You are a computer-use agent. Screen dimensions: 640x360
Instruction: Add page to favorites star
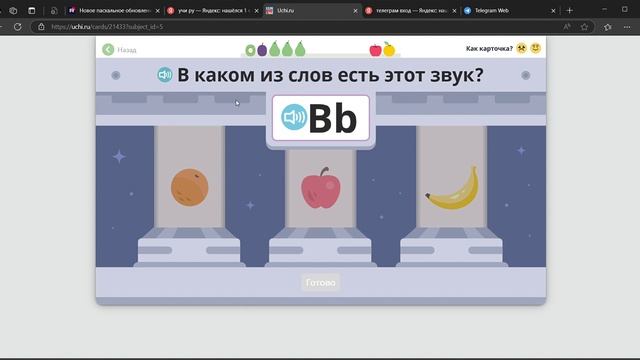pyautogui.click(x=584, y=27)
